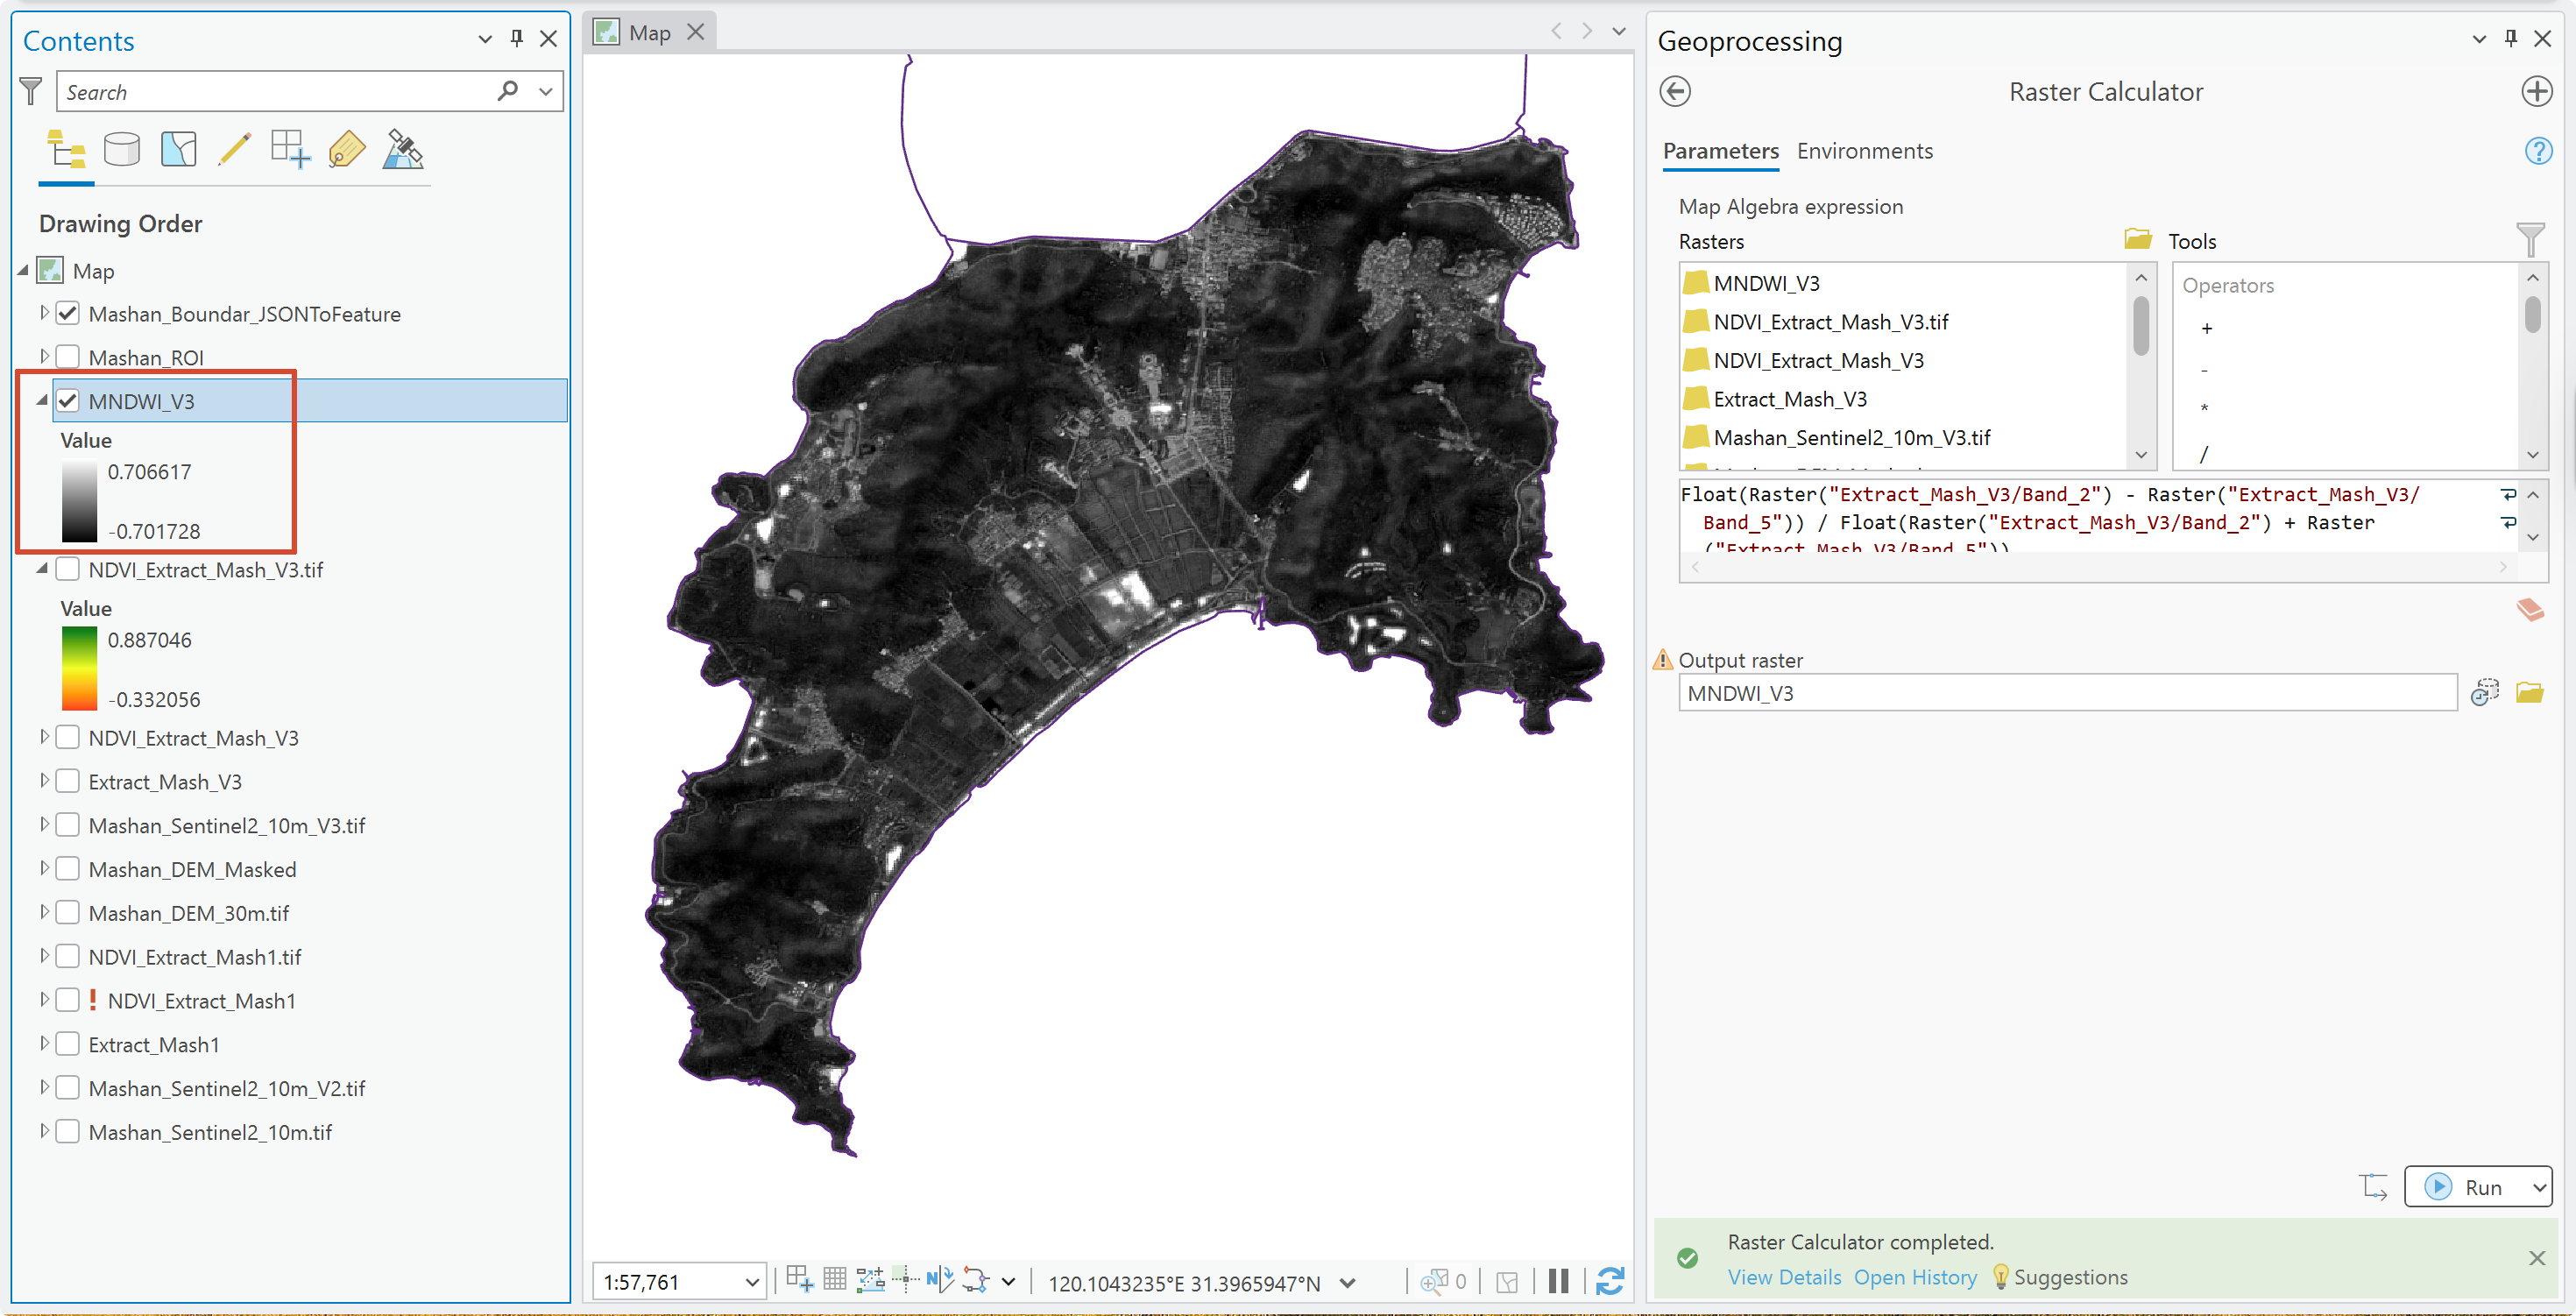Open Contents search options dropdown

pos(546,91)
